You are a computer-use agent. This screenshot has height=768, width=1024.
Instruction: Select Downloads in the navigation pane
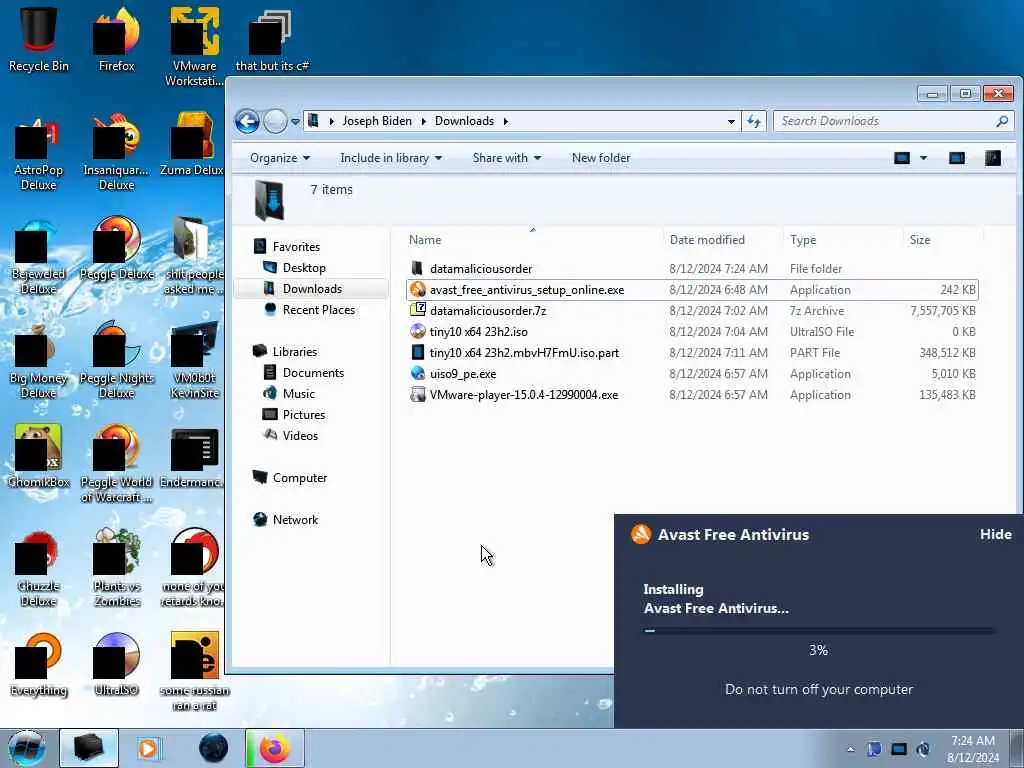point(312,289)
